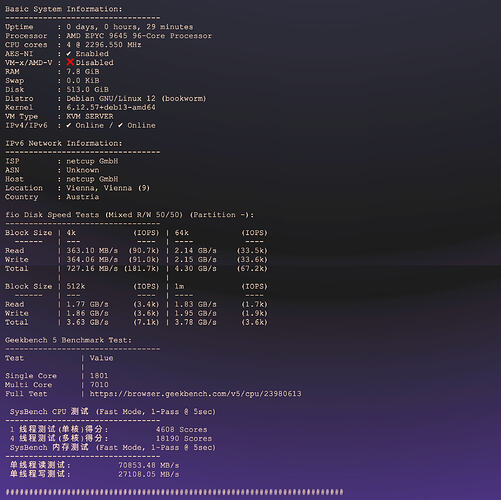501x500 pixels.
Task: Click the Geekbench browser URL link
Action: (195, 394)
